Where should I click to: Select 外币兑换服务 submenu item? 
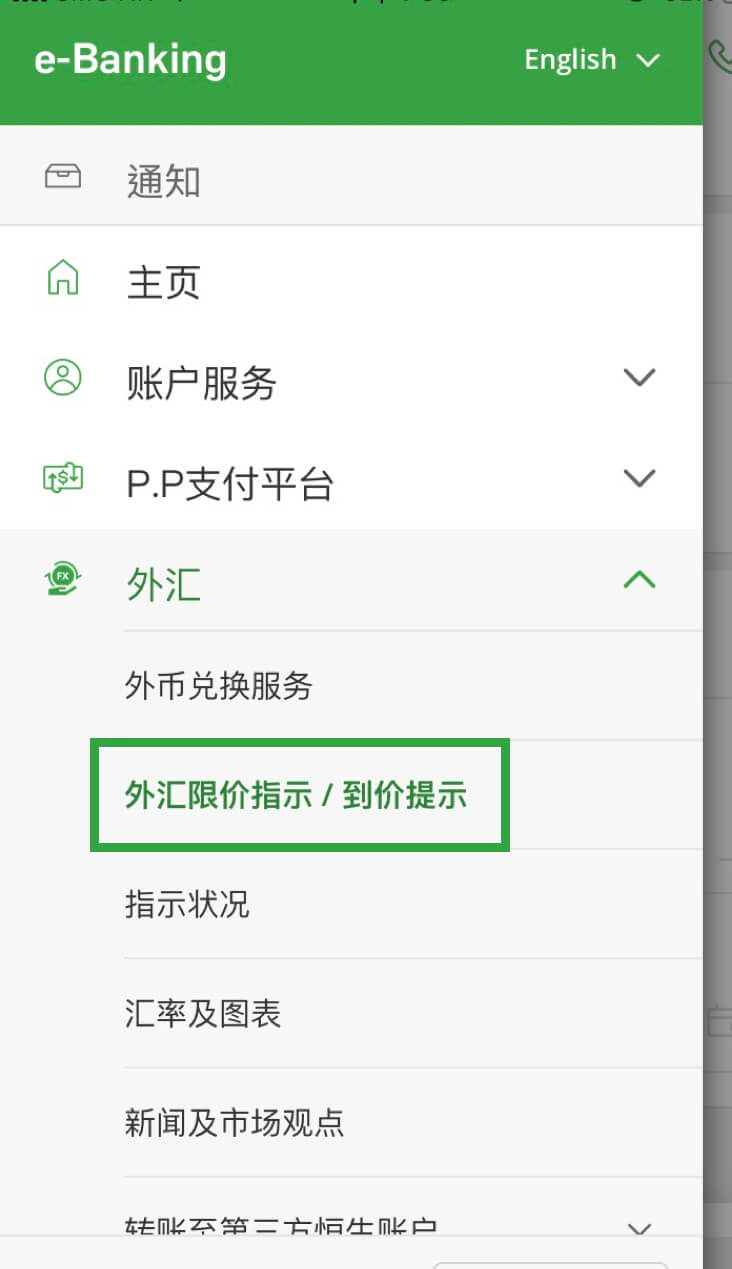click(x=219, y=686)
